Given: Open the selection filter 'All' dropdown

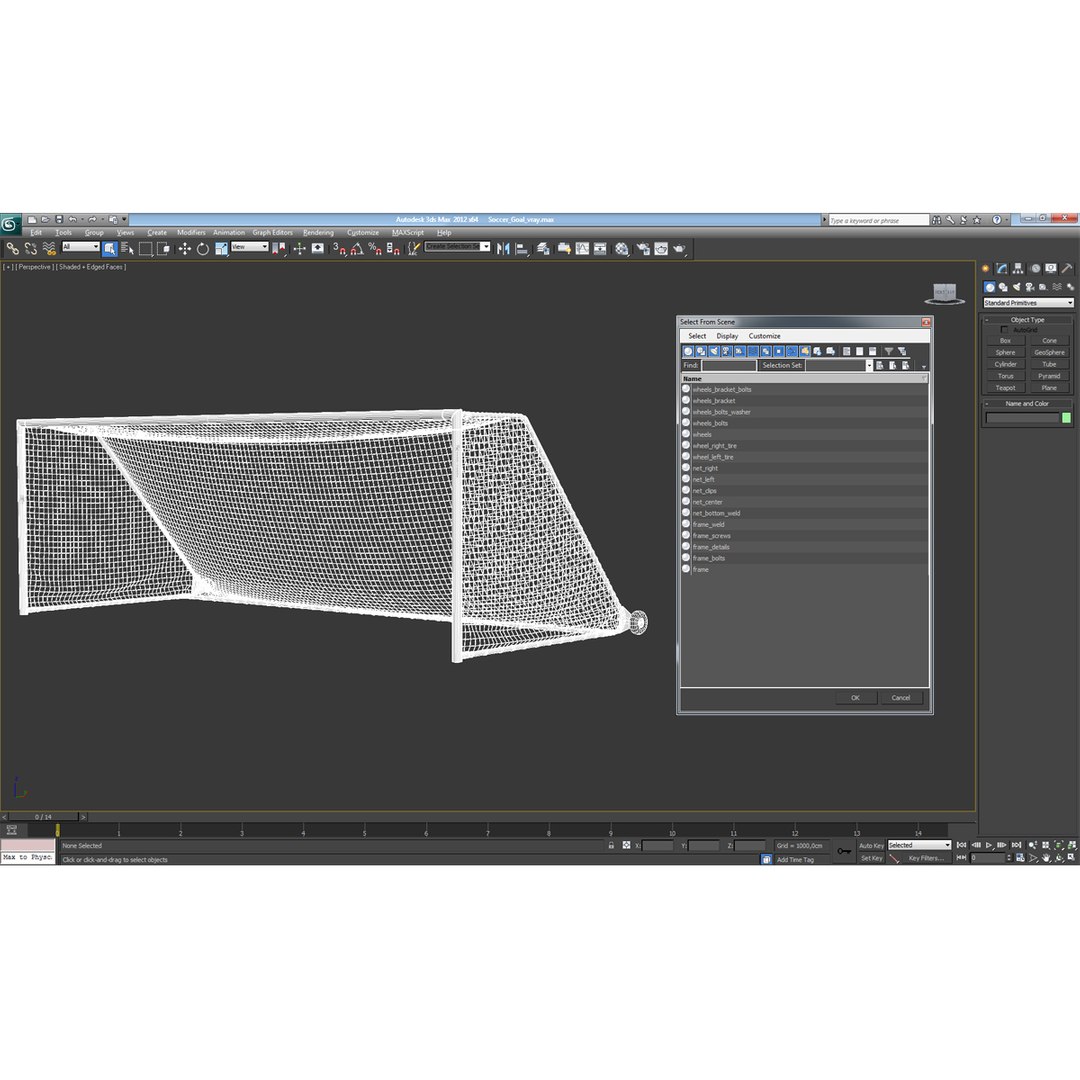Looking at the screenshot, I should [x=81, y=247].
